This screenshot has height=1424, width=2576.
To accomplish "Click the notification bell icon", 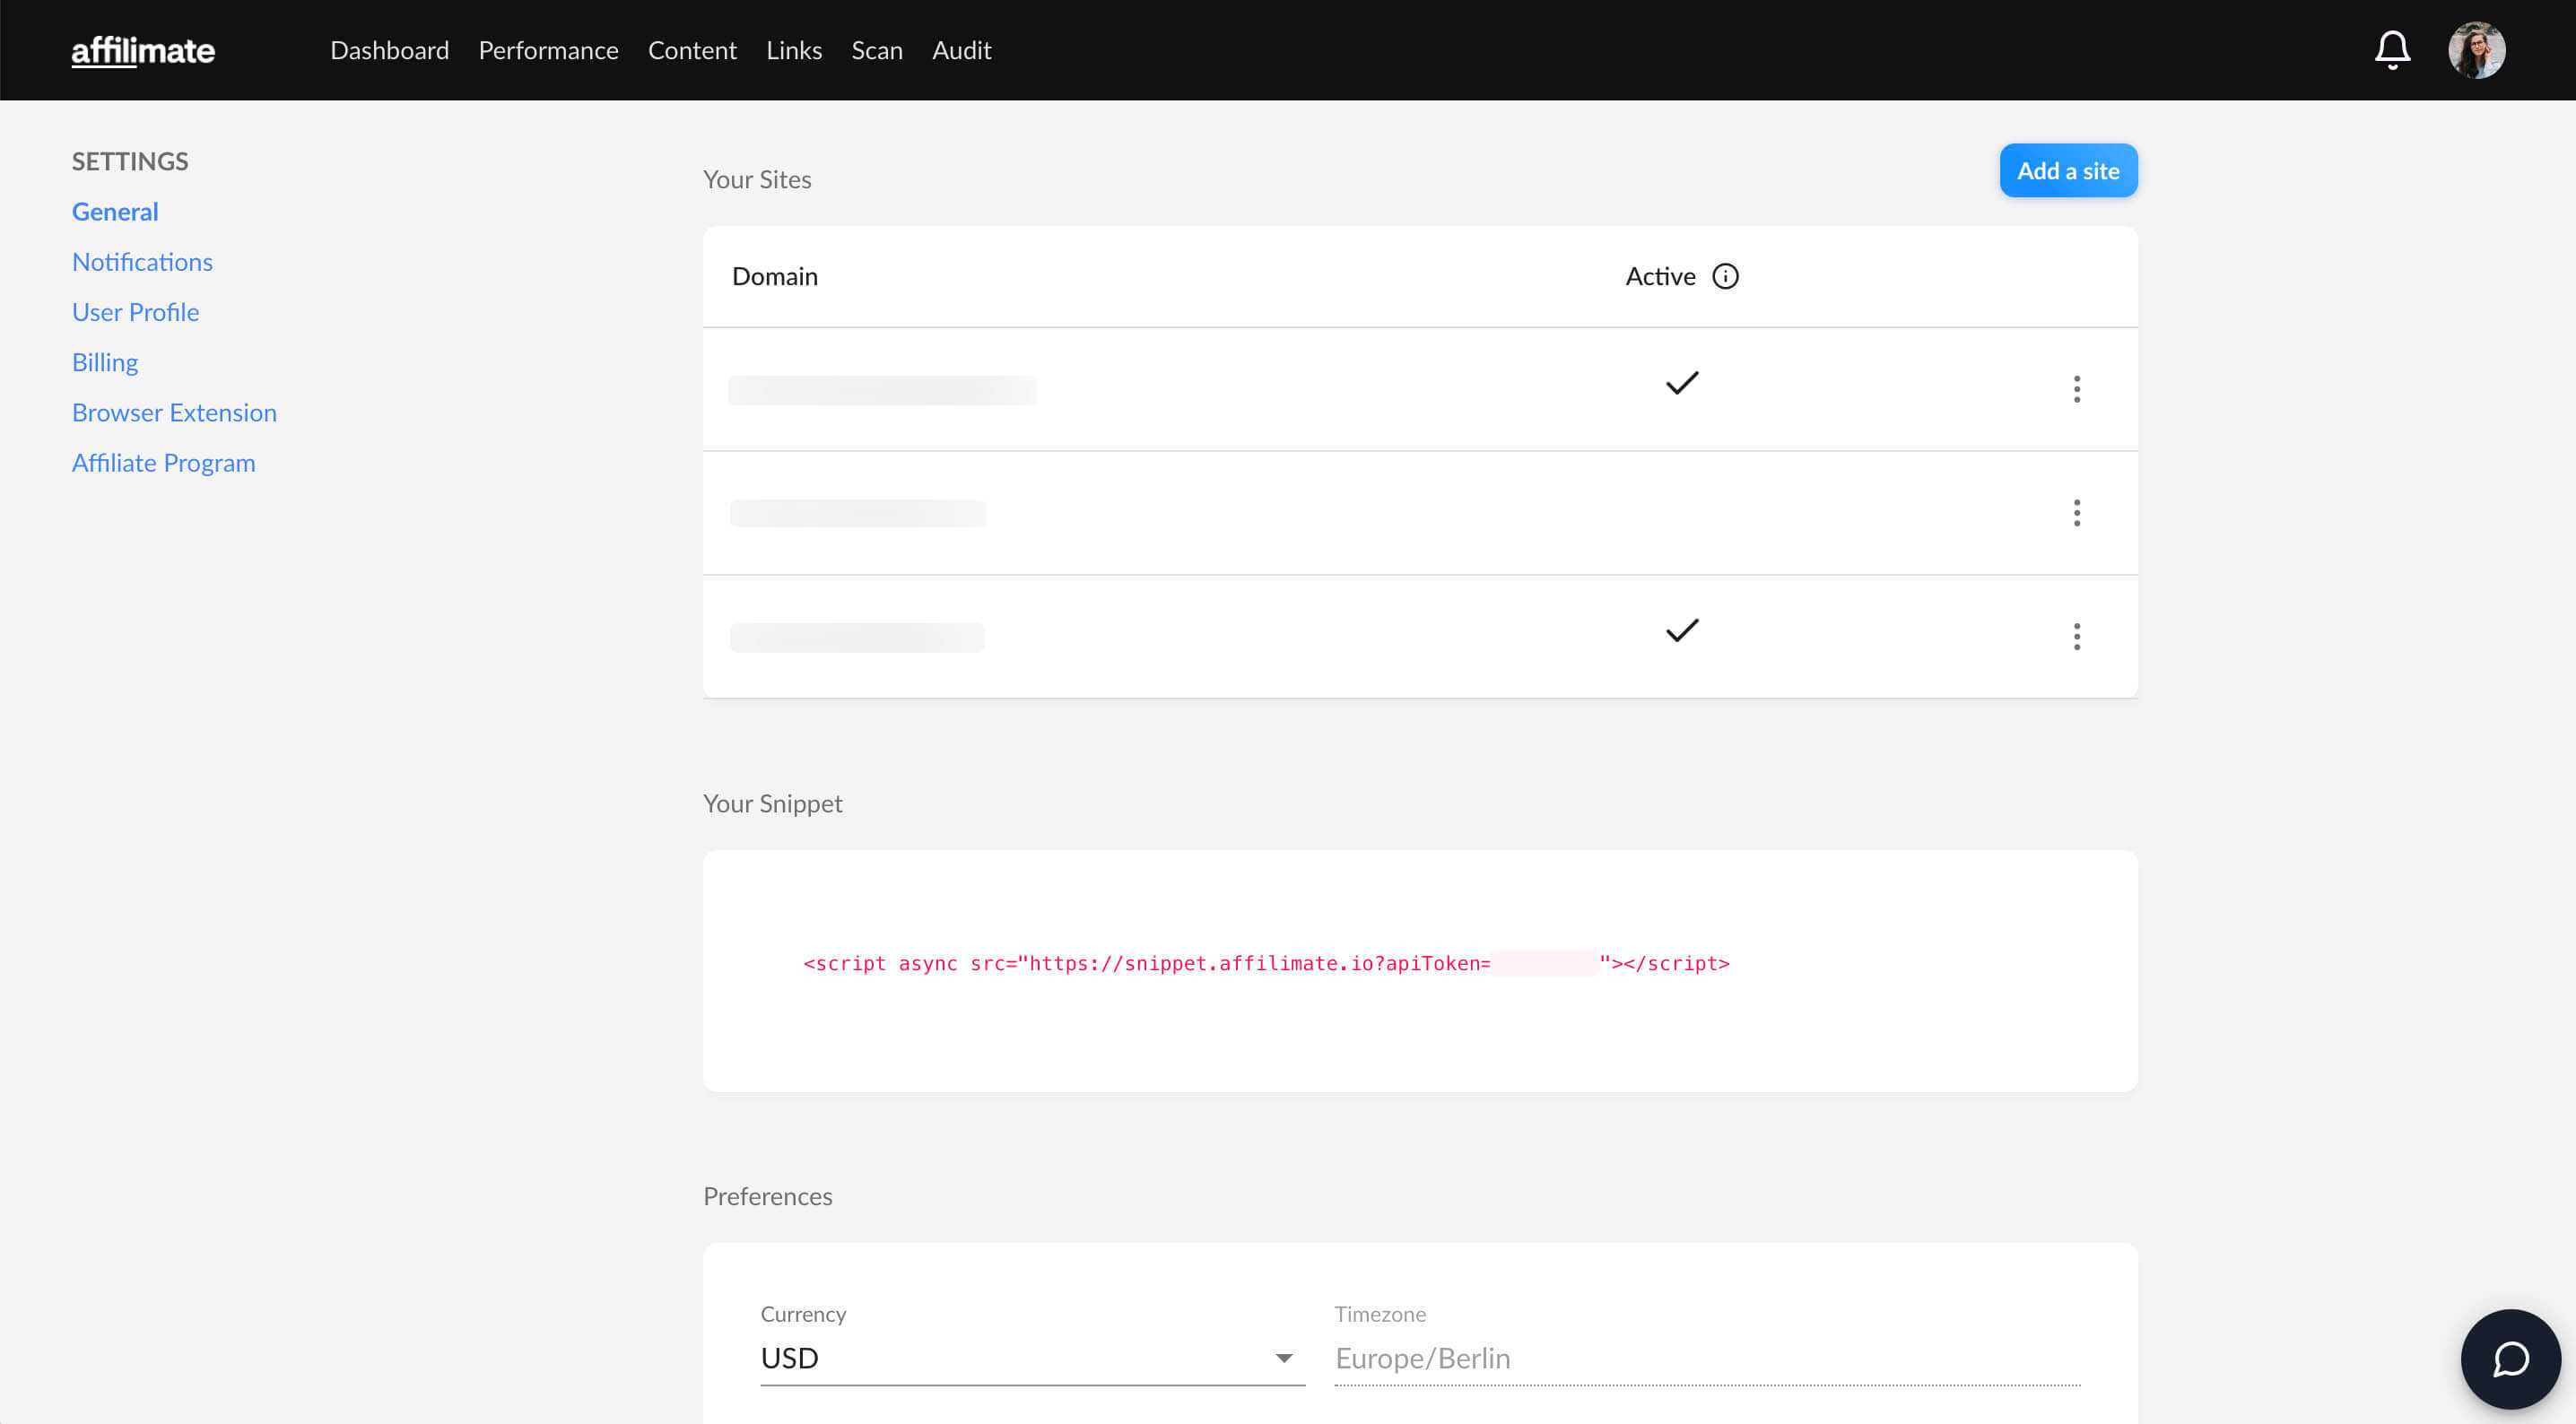I will [x=2389, y=49].
